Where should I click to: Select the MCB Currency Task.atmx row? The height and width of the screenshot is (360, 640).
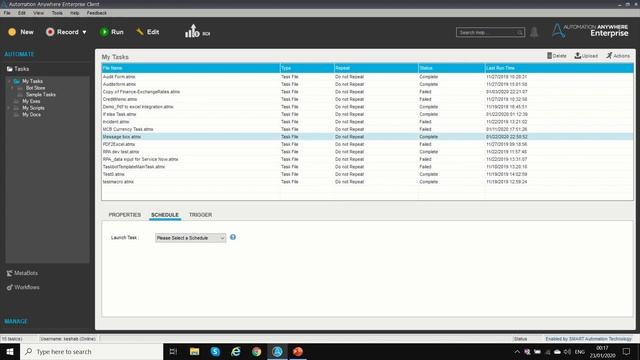367,129
